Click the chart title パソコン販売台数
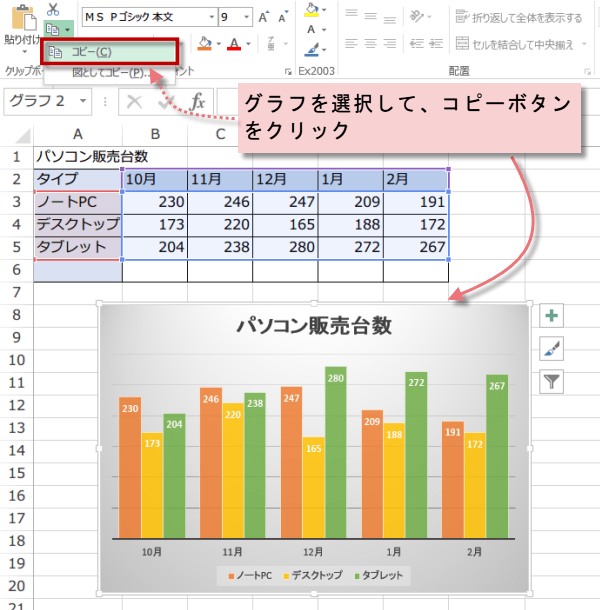600x610 pixels. 314,326
